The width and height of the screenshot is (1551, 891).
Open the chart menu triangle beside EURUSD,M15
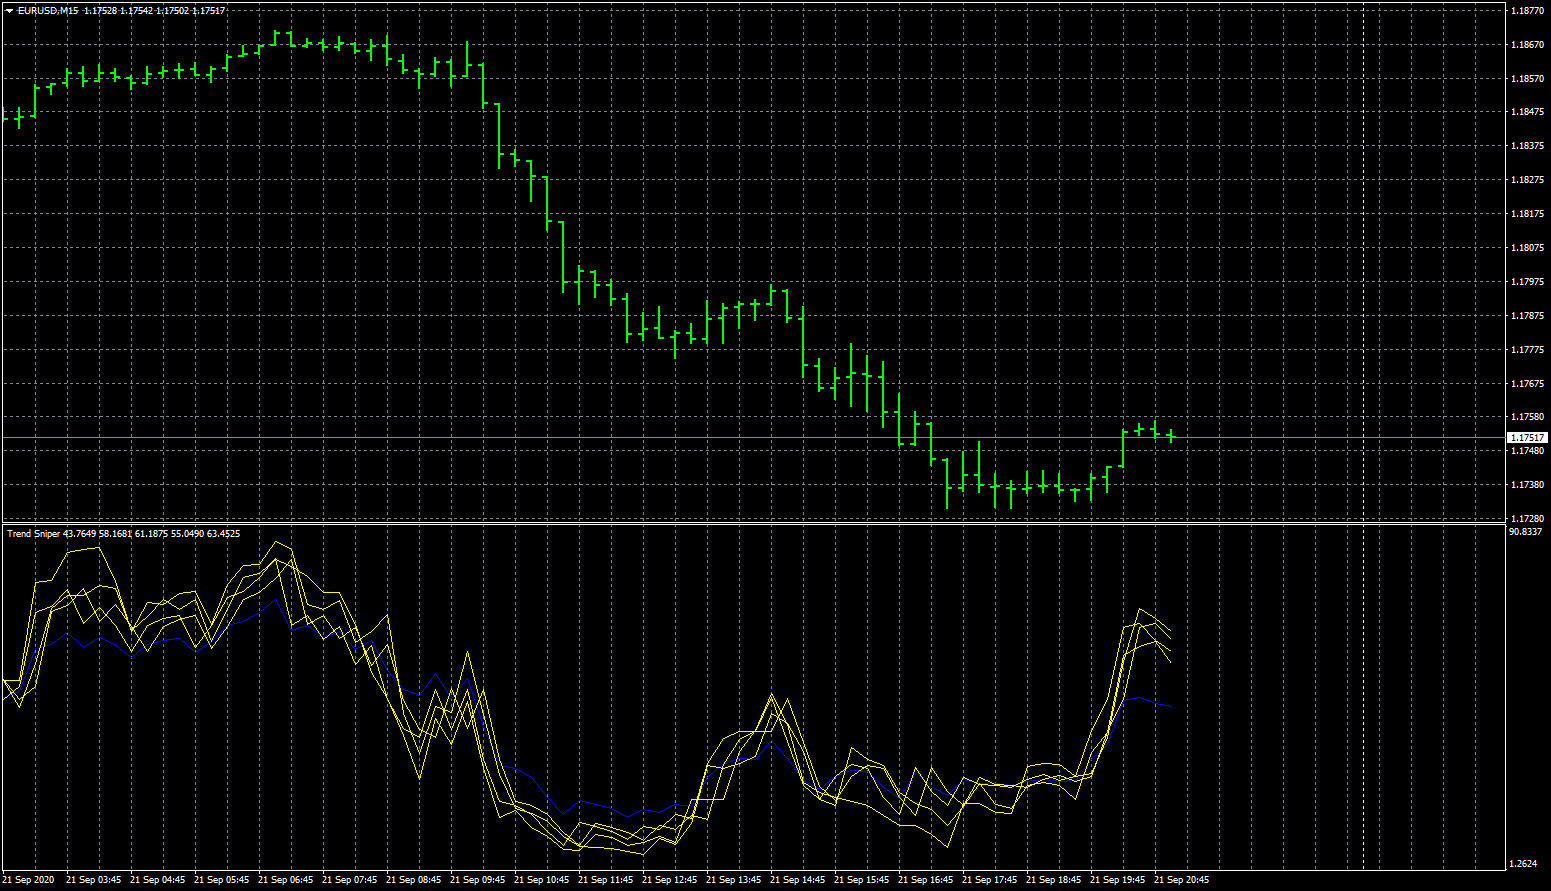coord(9,11)
